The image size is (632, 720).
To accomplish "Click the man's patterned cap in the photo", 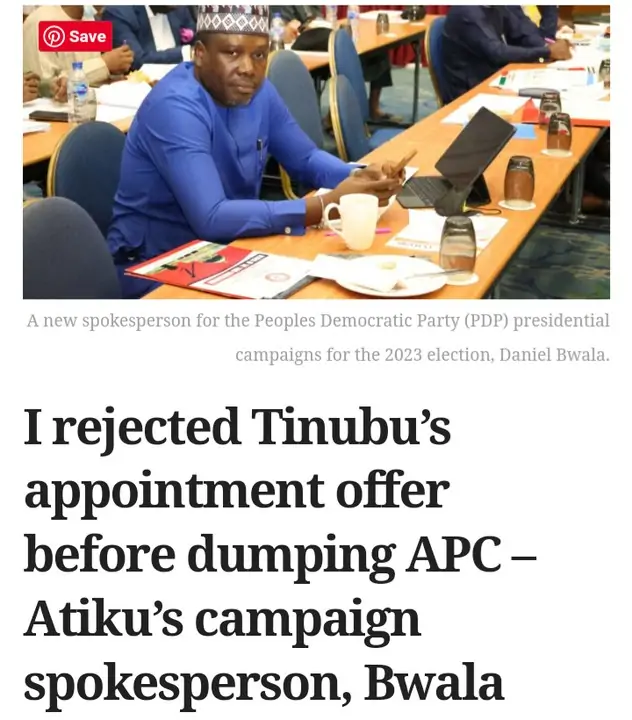I will (x=231, y=19).
